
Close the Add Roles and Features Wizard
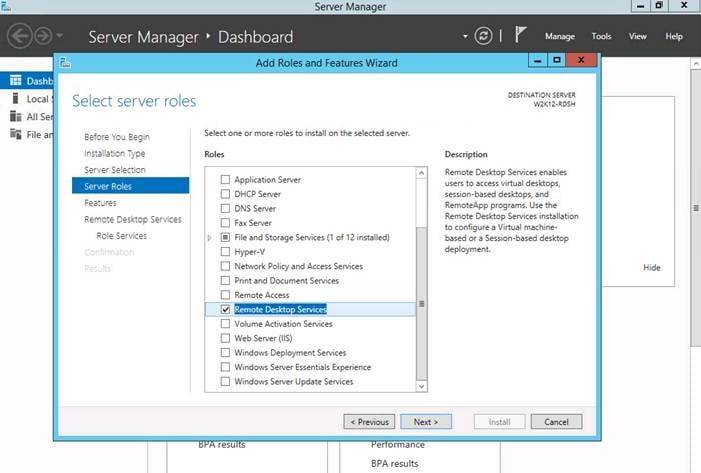point(581,59)
